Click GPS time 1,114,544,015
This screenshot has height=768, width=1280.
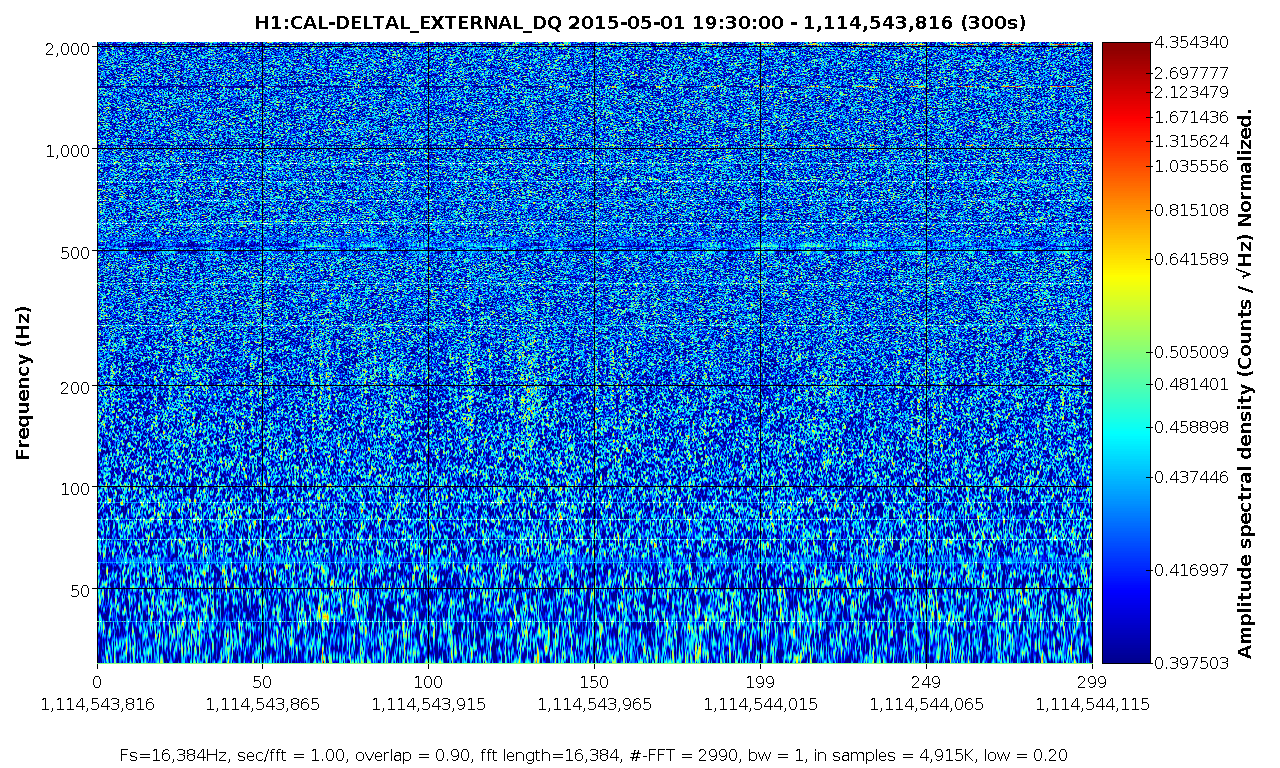click(760, 704)
